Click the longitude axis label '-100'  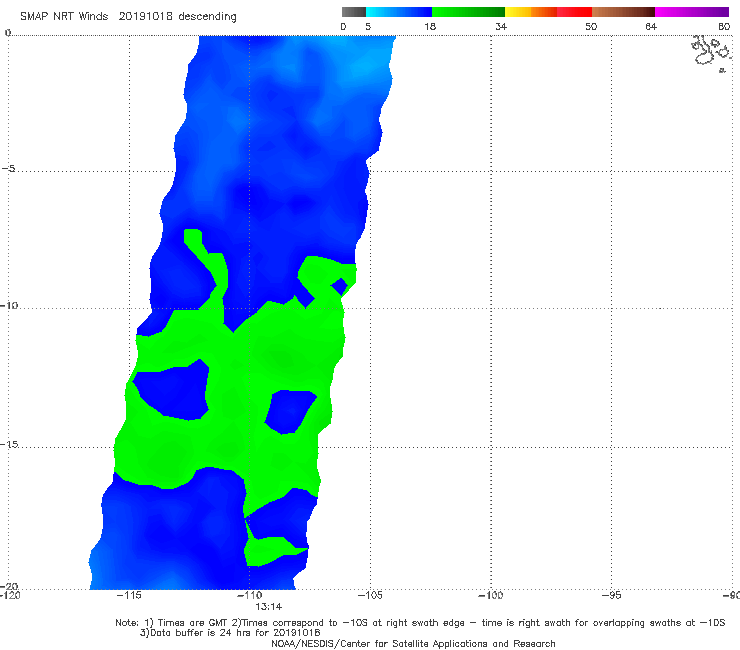coord(490,595)
